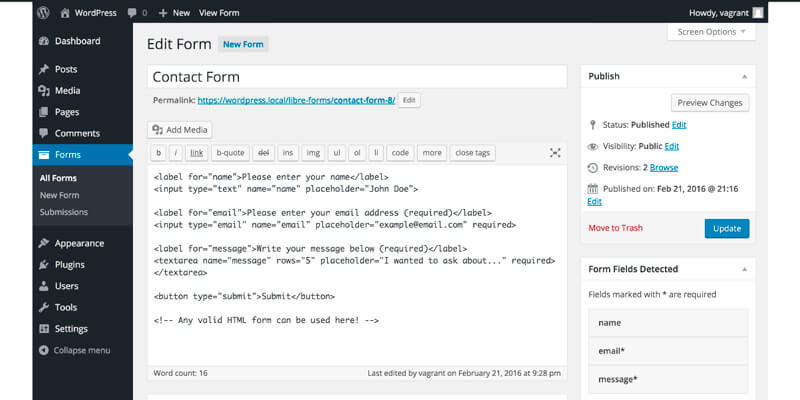Open the Appearance menu in the sidebar

[79, 243]
